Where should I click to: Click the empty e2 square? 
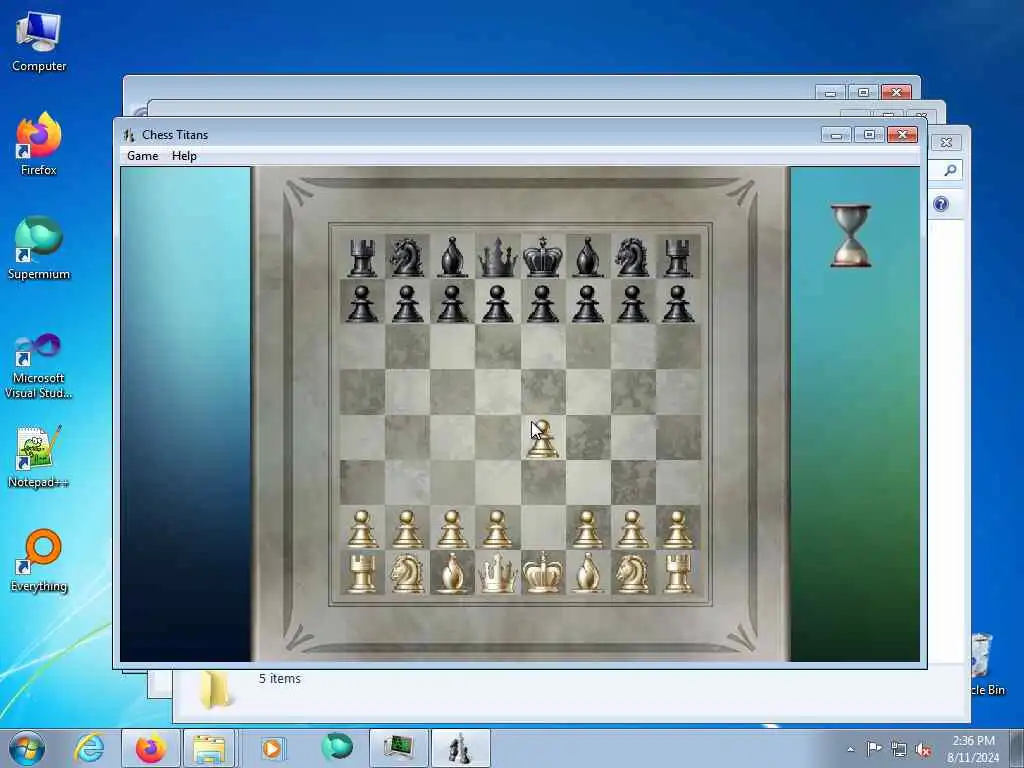[x=543, y=527]
